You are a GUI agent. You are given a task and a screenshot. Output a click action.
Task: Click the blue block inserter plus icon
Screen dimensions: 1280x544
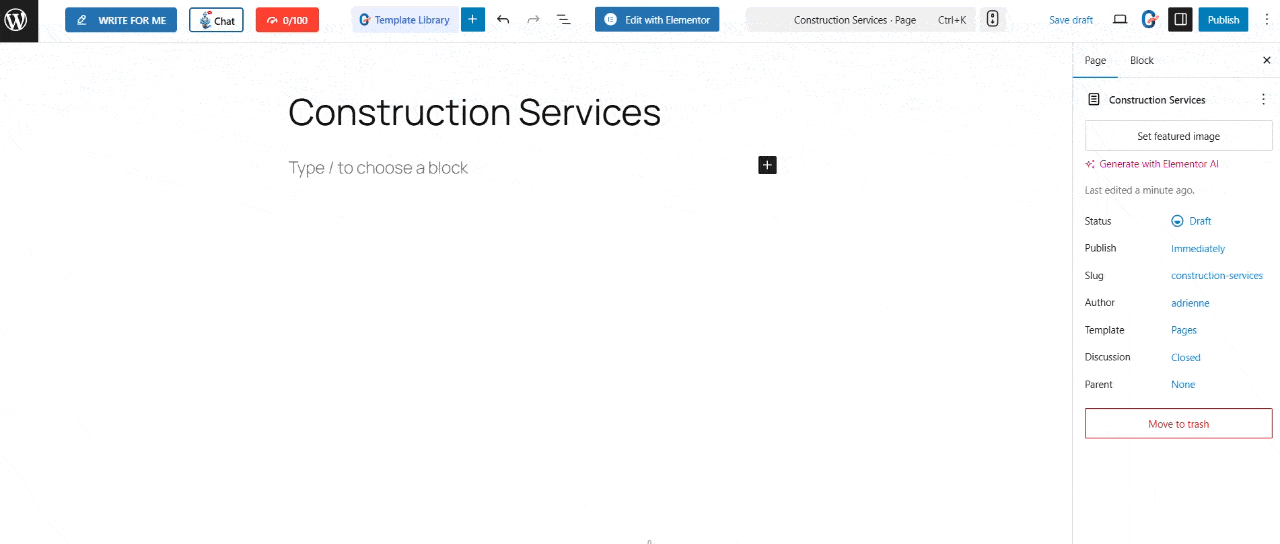point(473,20)
